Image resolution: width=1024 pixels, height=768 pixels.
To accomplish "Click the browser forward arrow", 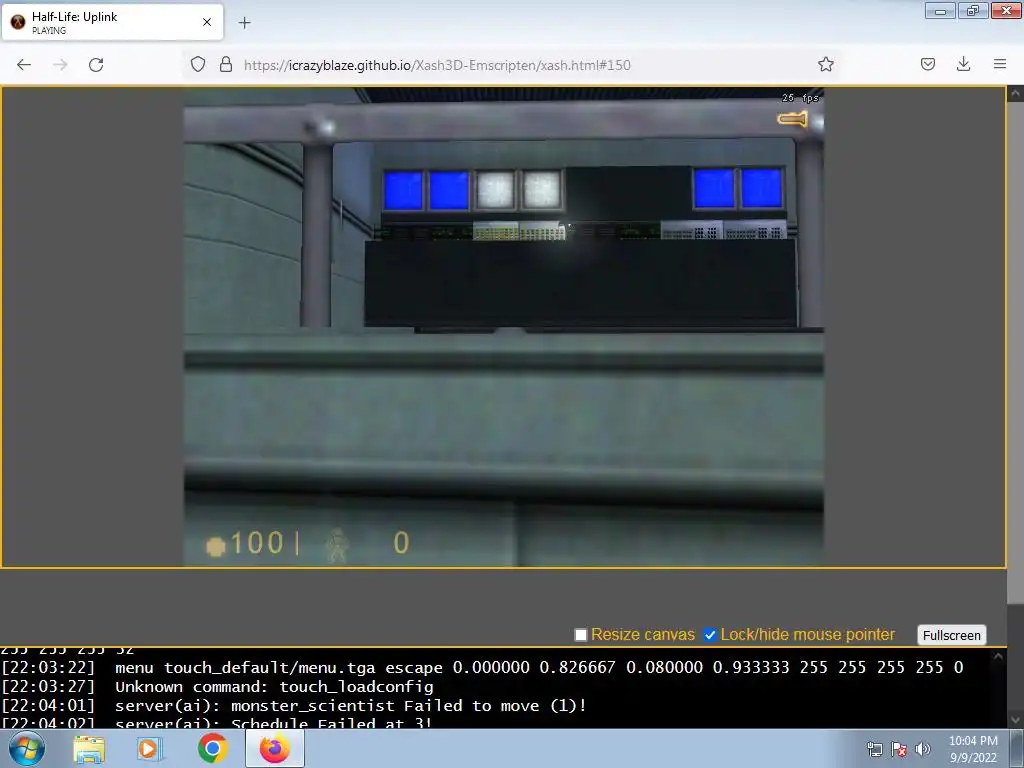I will [x=60, y=65].
